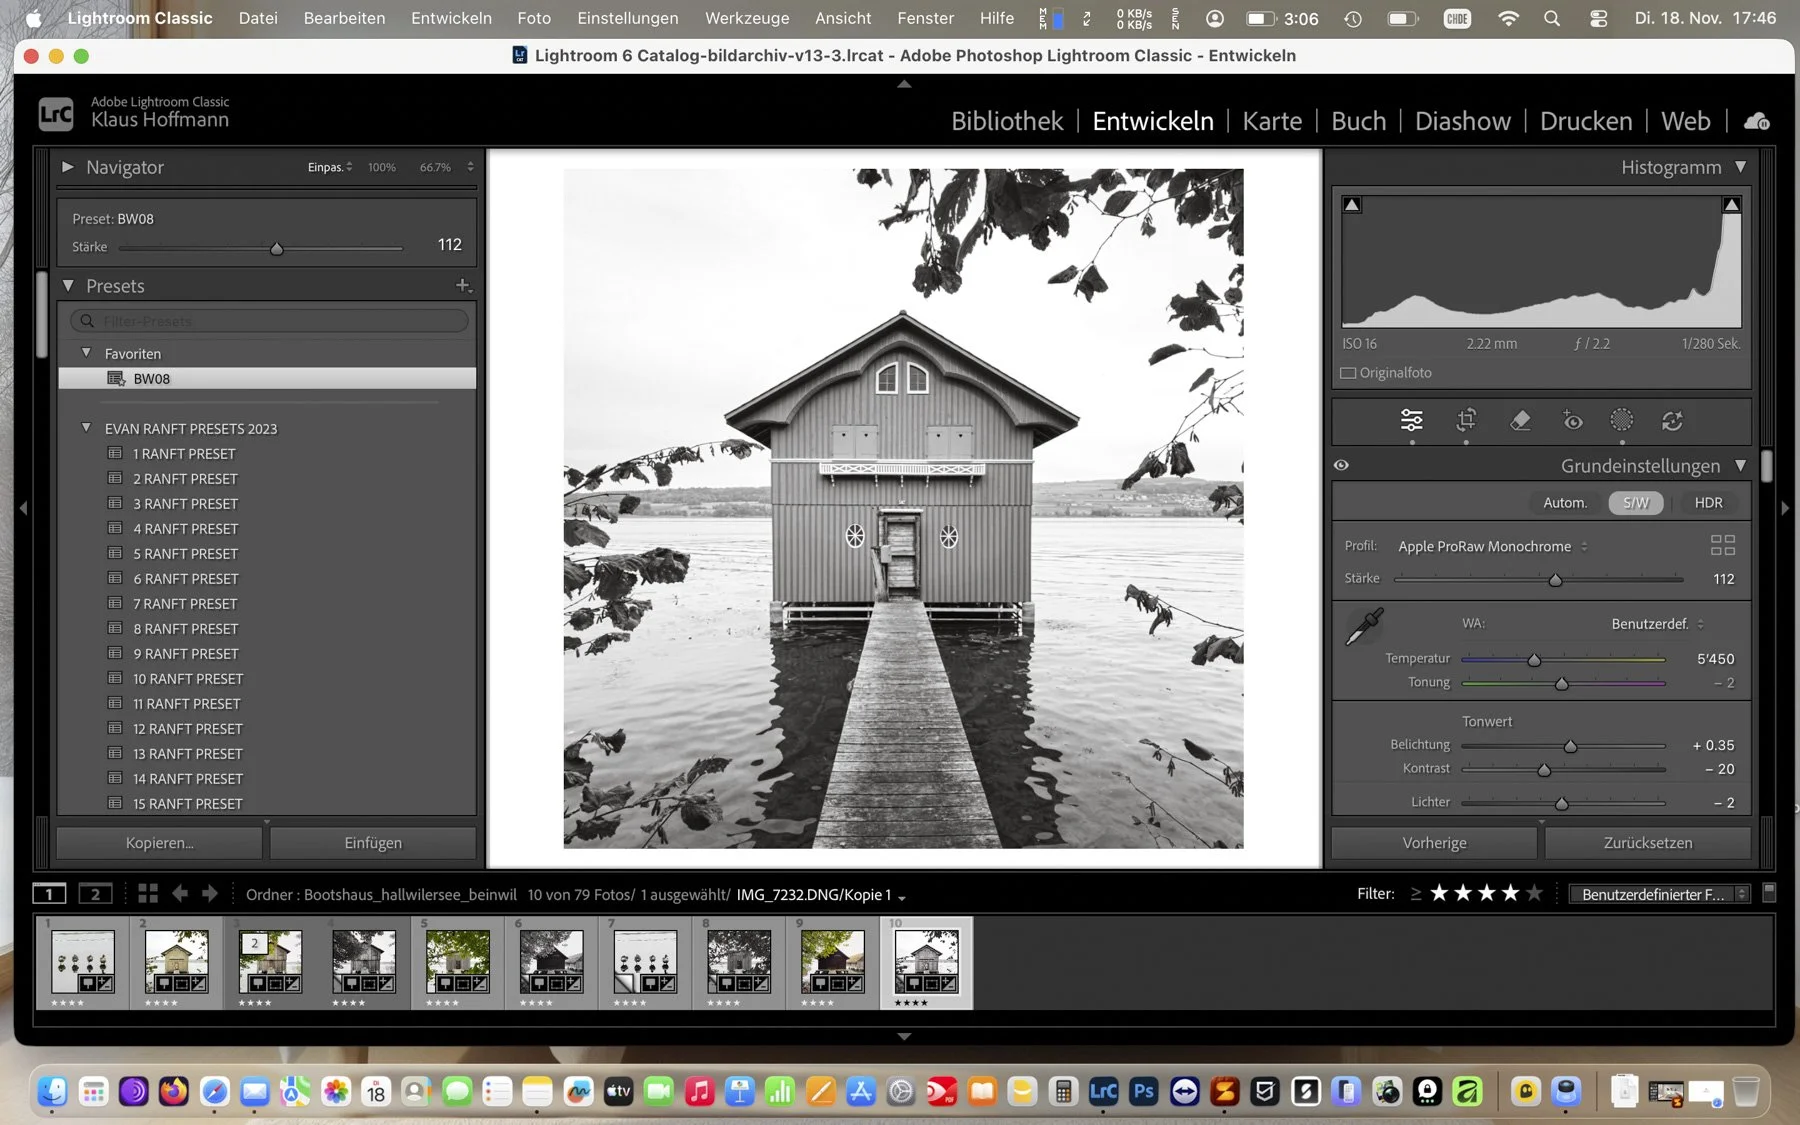Adjust the Belichtung slider handle
Image resolution: width=1800 pixels, height=1125 pixels.
coord(1570,747)
